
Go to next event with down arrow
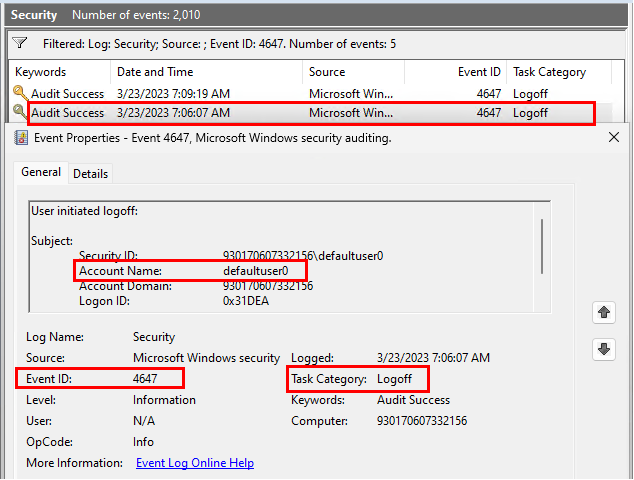604,349
